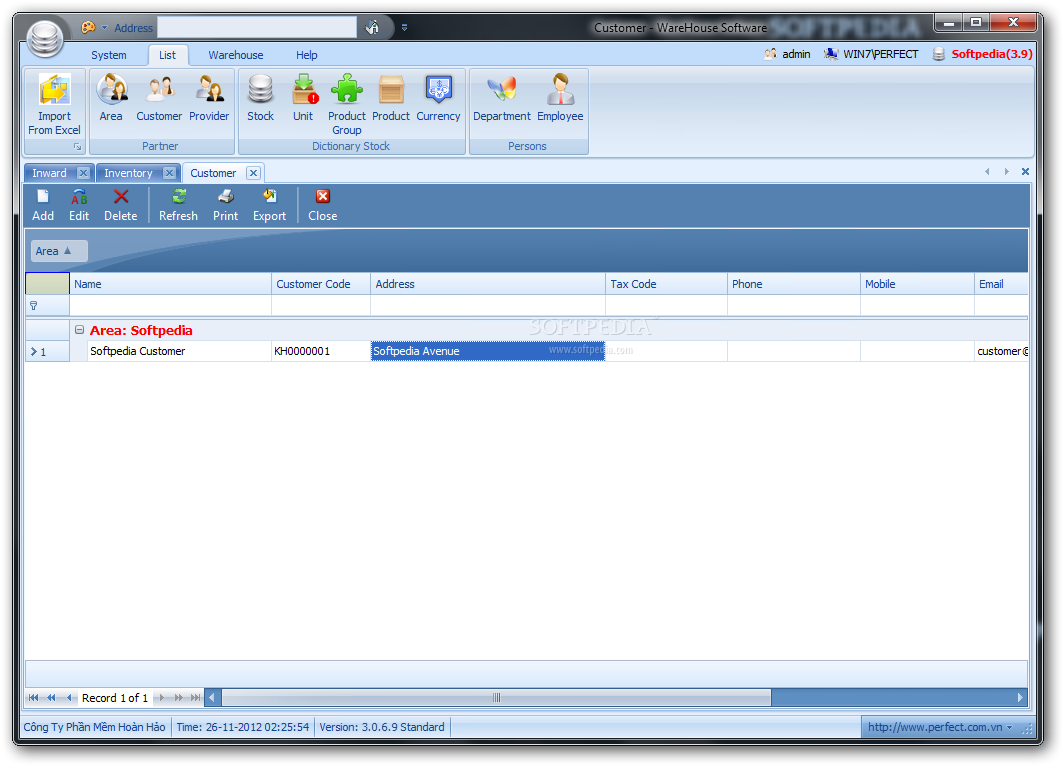The image size is (1064, 766).
Task: Select the KH0000001 customer code cell
Action: 321,351
